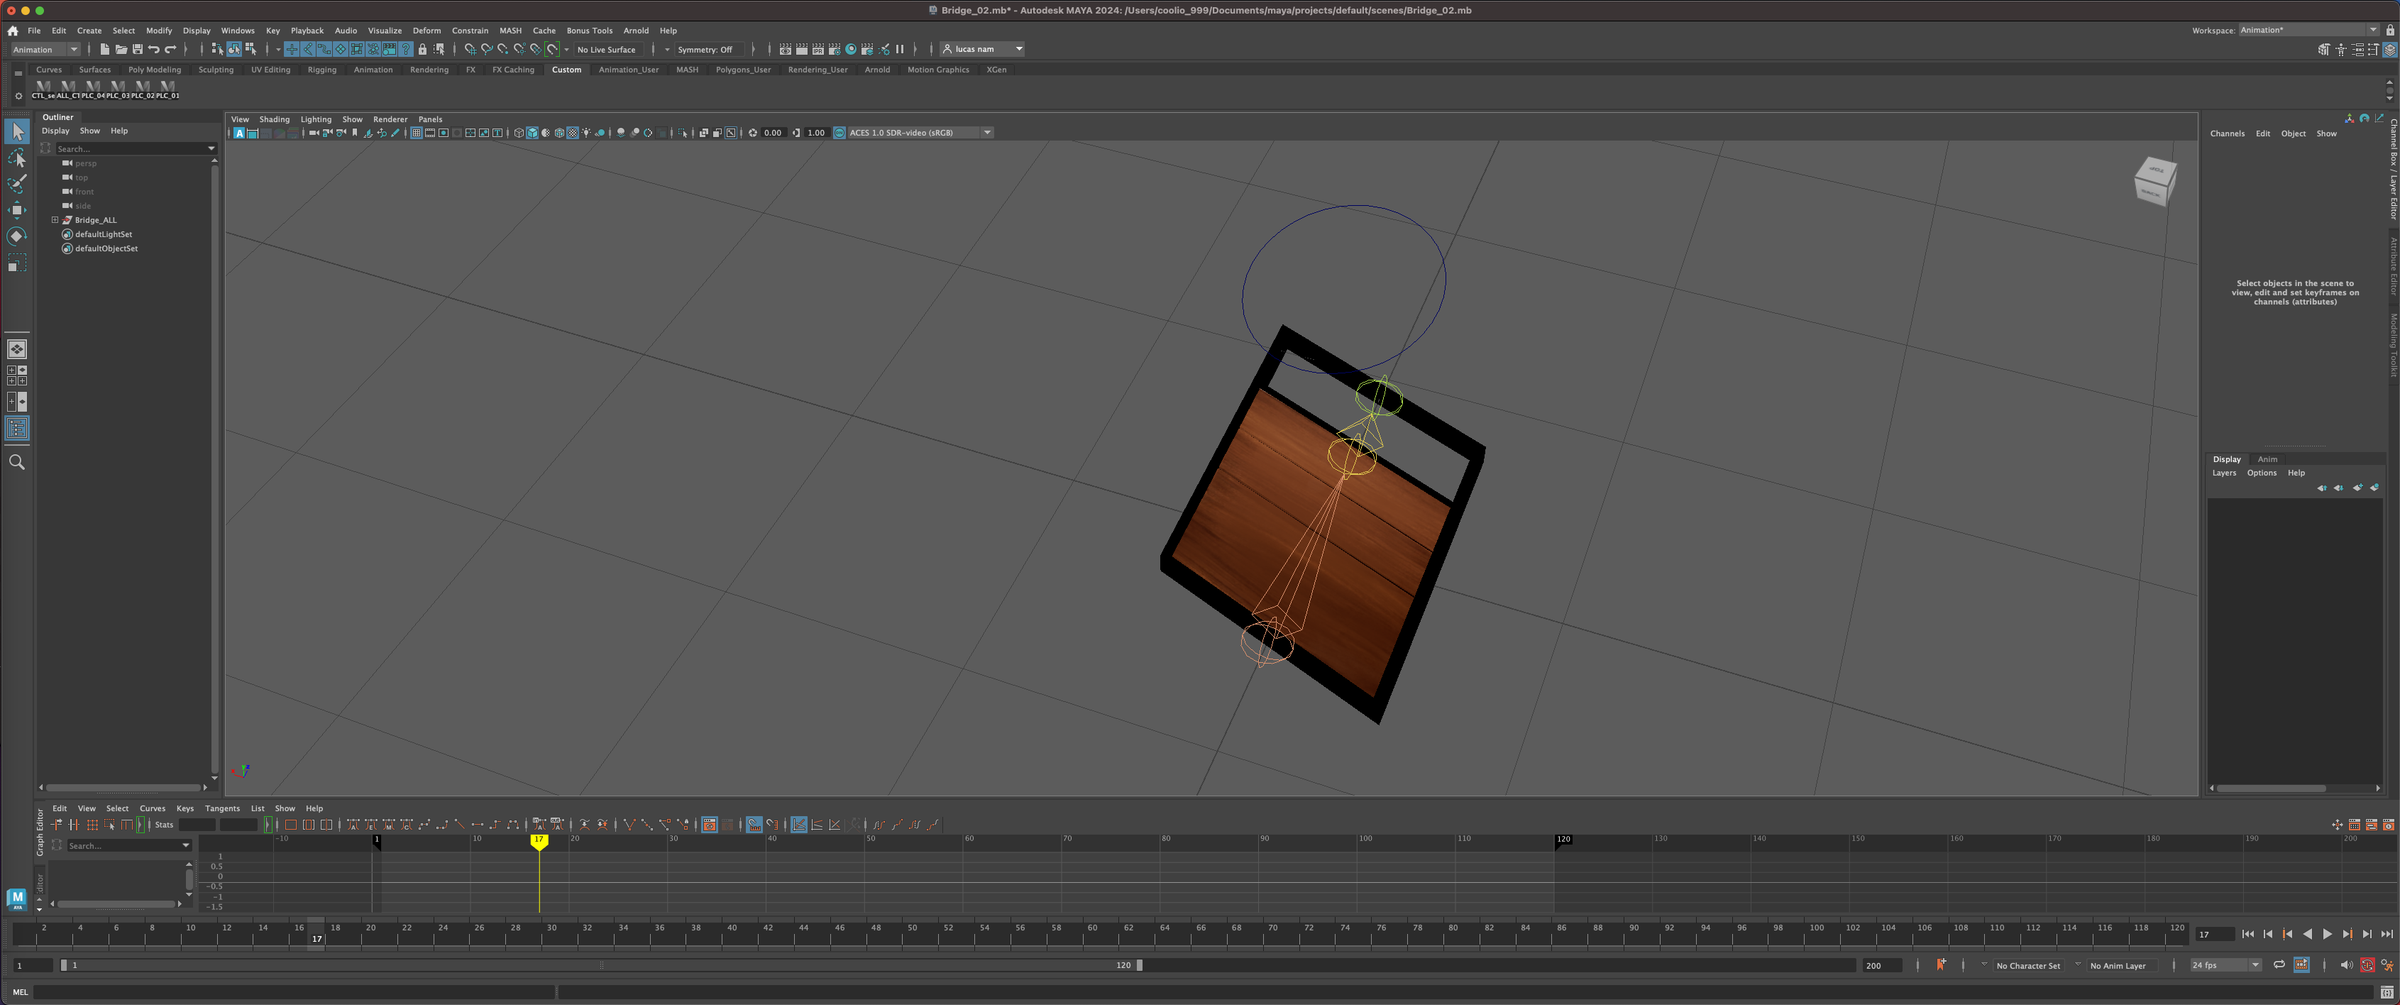Switch to the Rigging shelf tab

click(322, 70)
